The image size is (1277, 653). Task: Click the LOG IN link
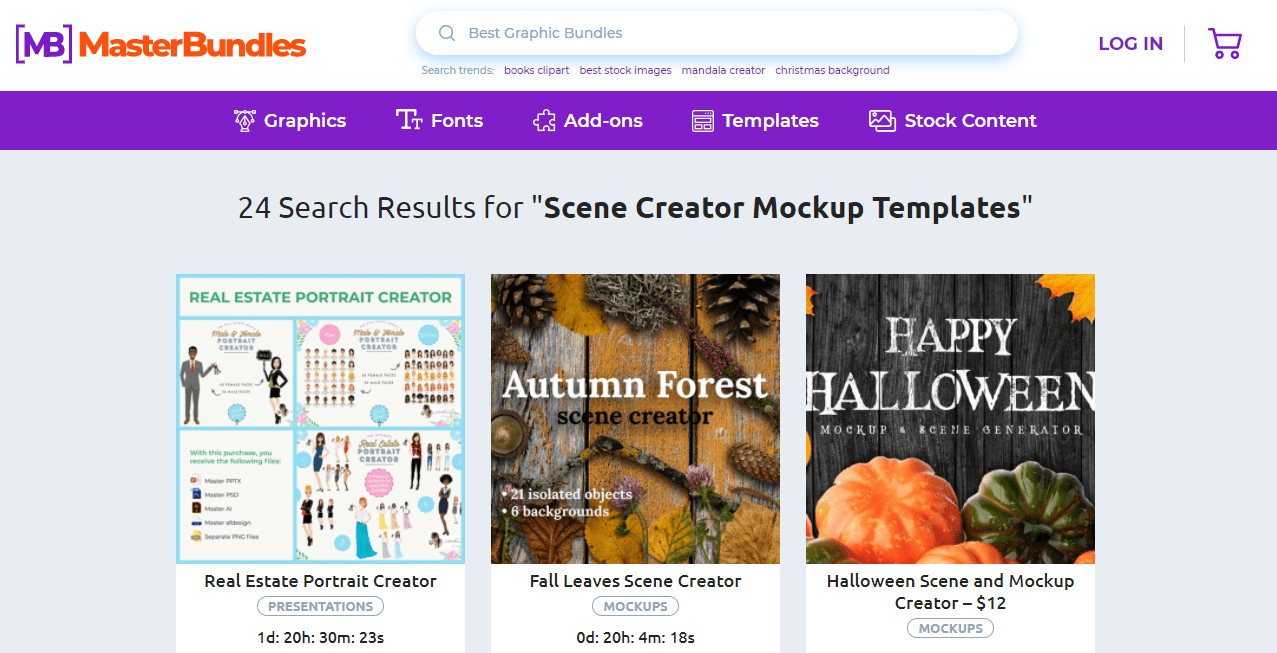click(1131, 44)
